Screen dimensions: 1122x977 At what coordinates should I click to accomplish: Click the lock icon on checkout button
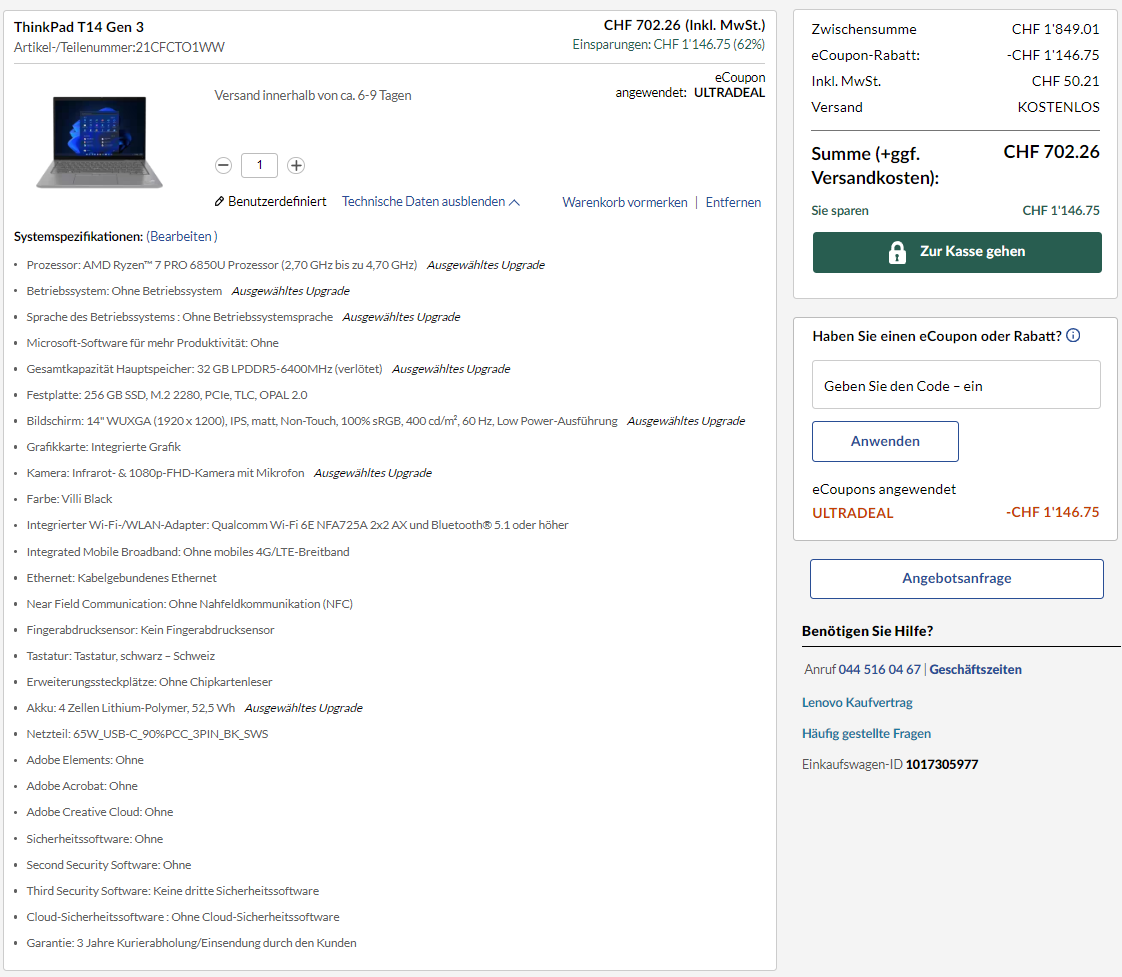pyautogui.click(x=897, y=252)
